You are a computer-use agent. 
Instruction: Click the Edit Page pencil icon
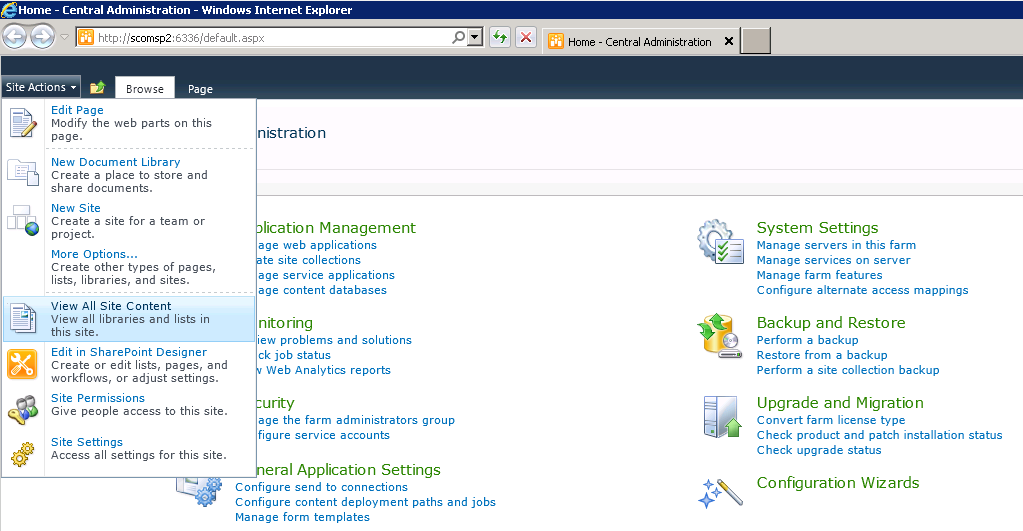pos(23,123)
